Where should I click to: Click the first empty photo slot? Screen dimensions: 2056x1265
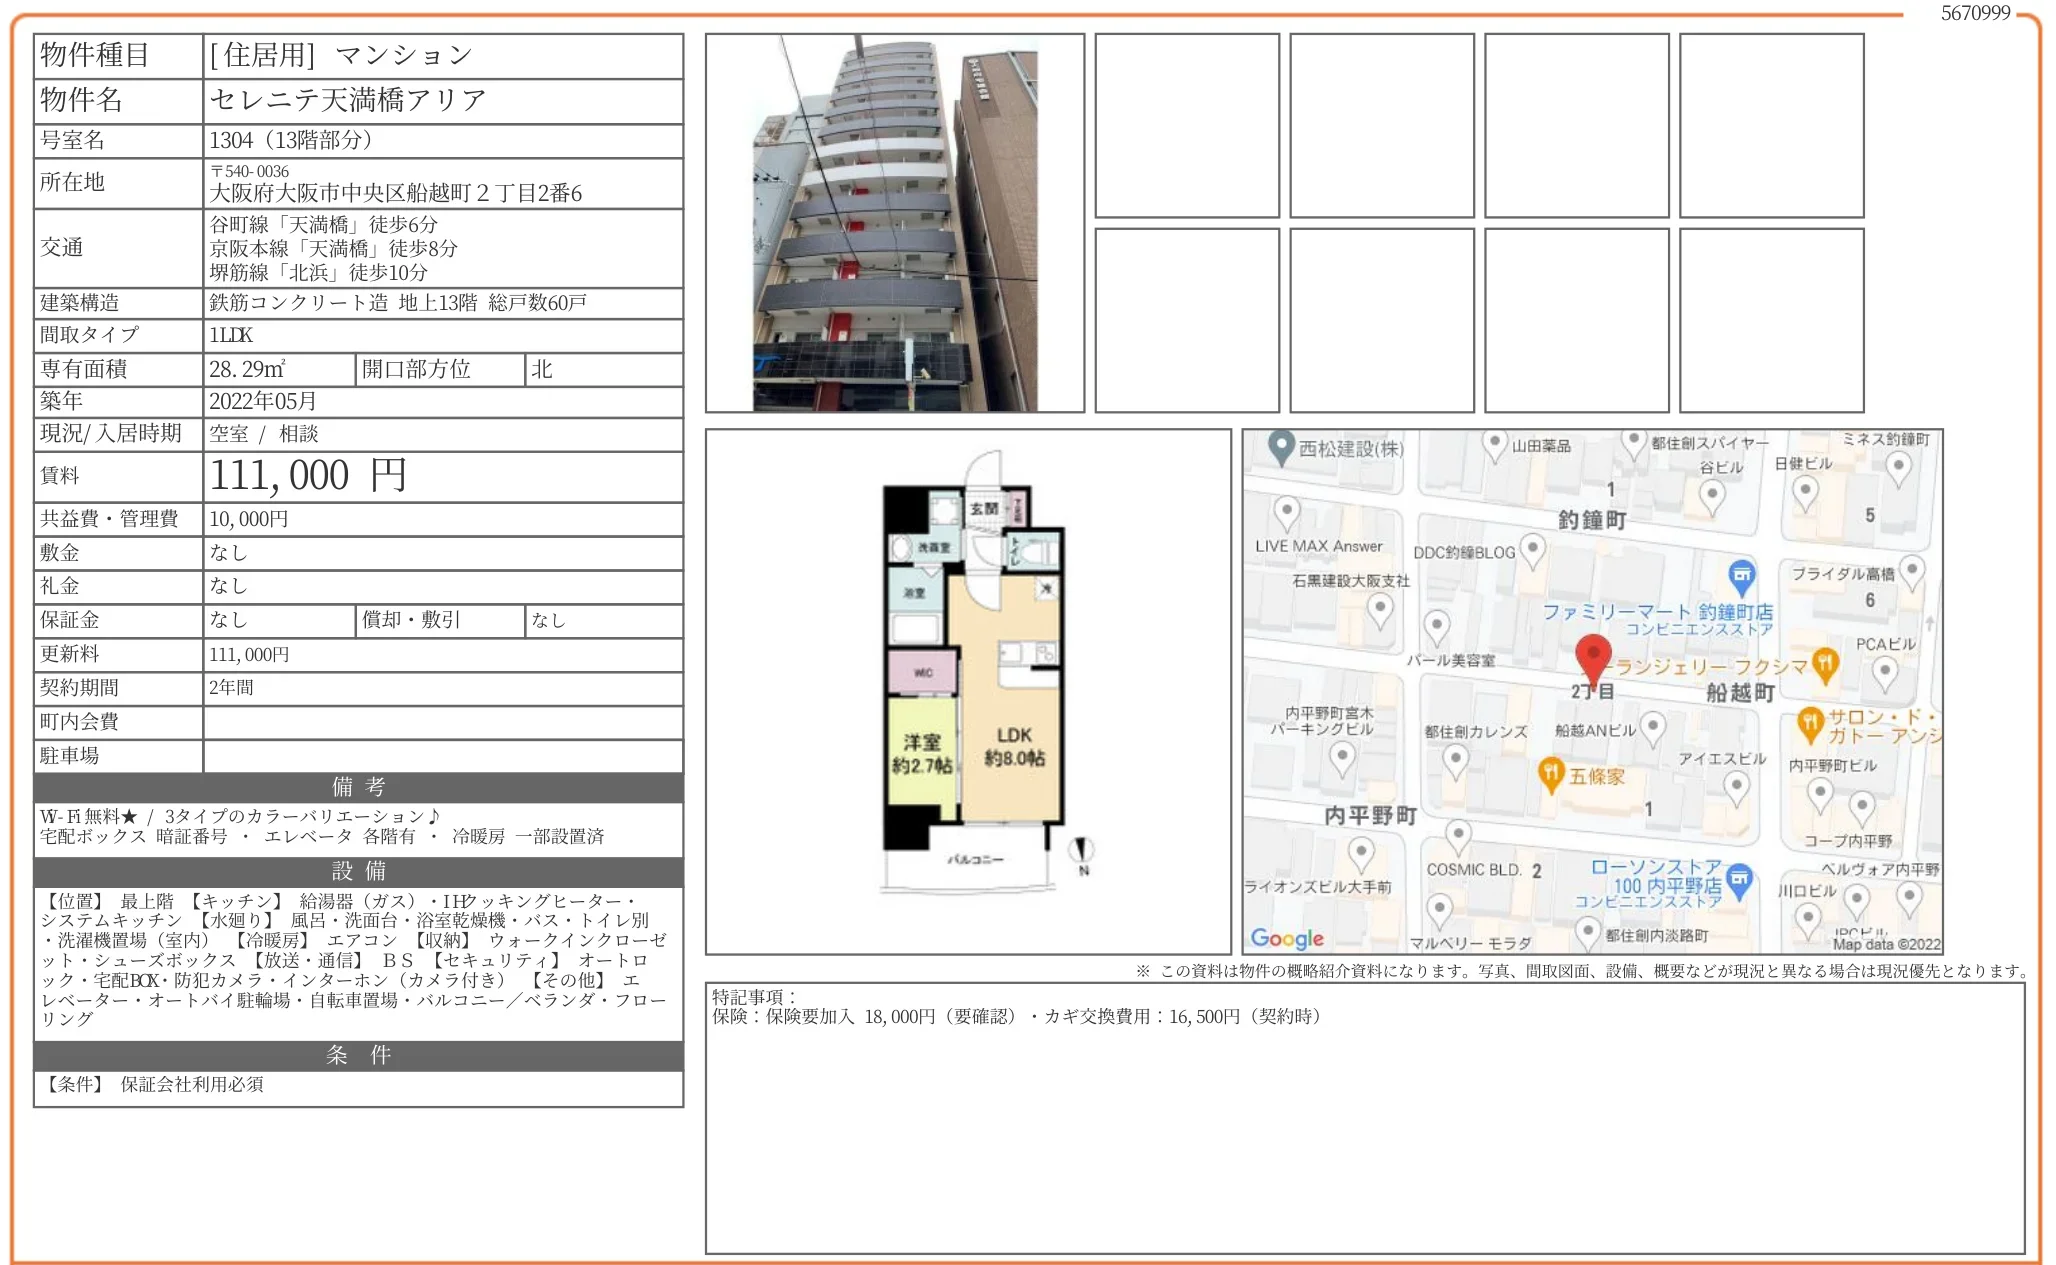1186,126
